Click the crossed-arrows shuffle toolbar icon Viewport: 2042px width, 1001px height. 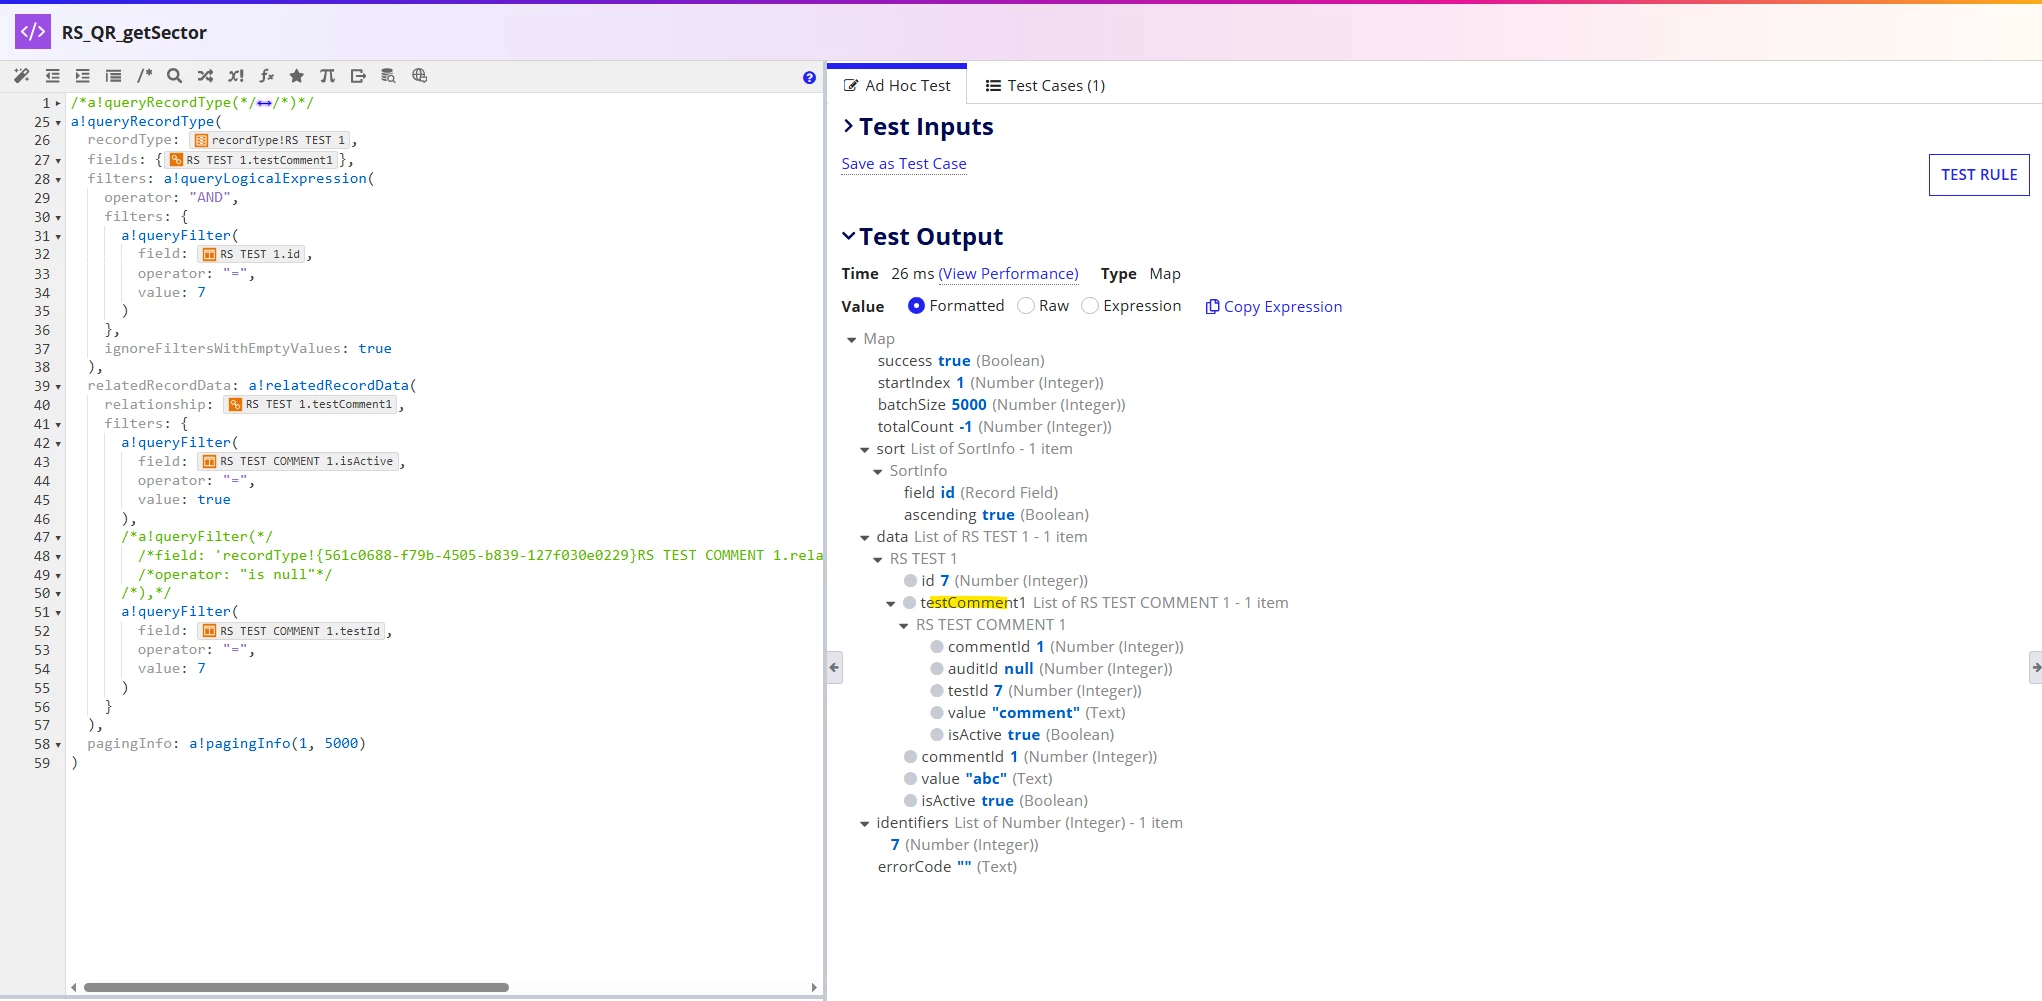(x=205, y=76)
